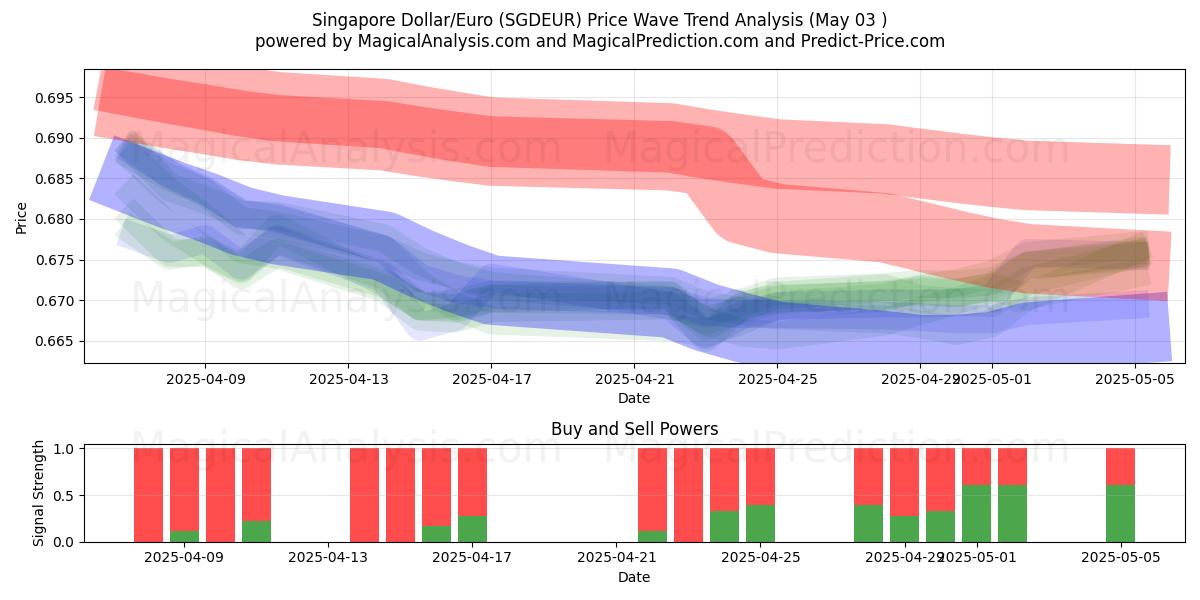Click the 'Date' label below price chart
This screenshot has width=1200, height=600.
point(634,398)
